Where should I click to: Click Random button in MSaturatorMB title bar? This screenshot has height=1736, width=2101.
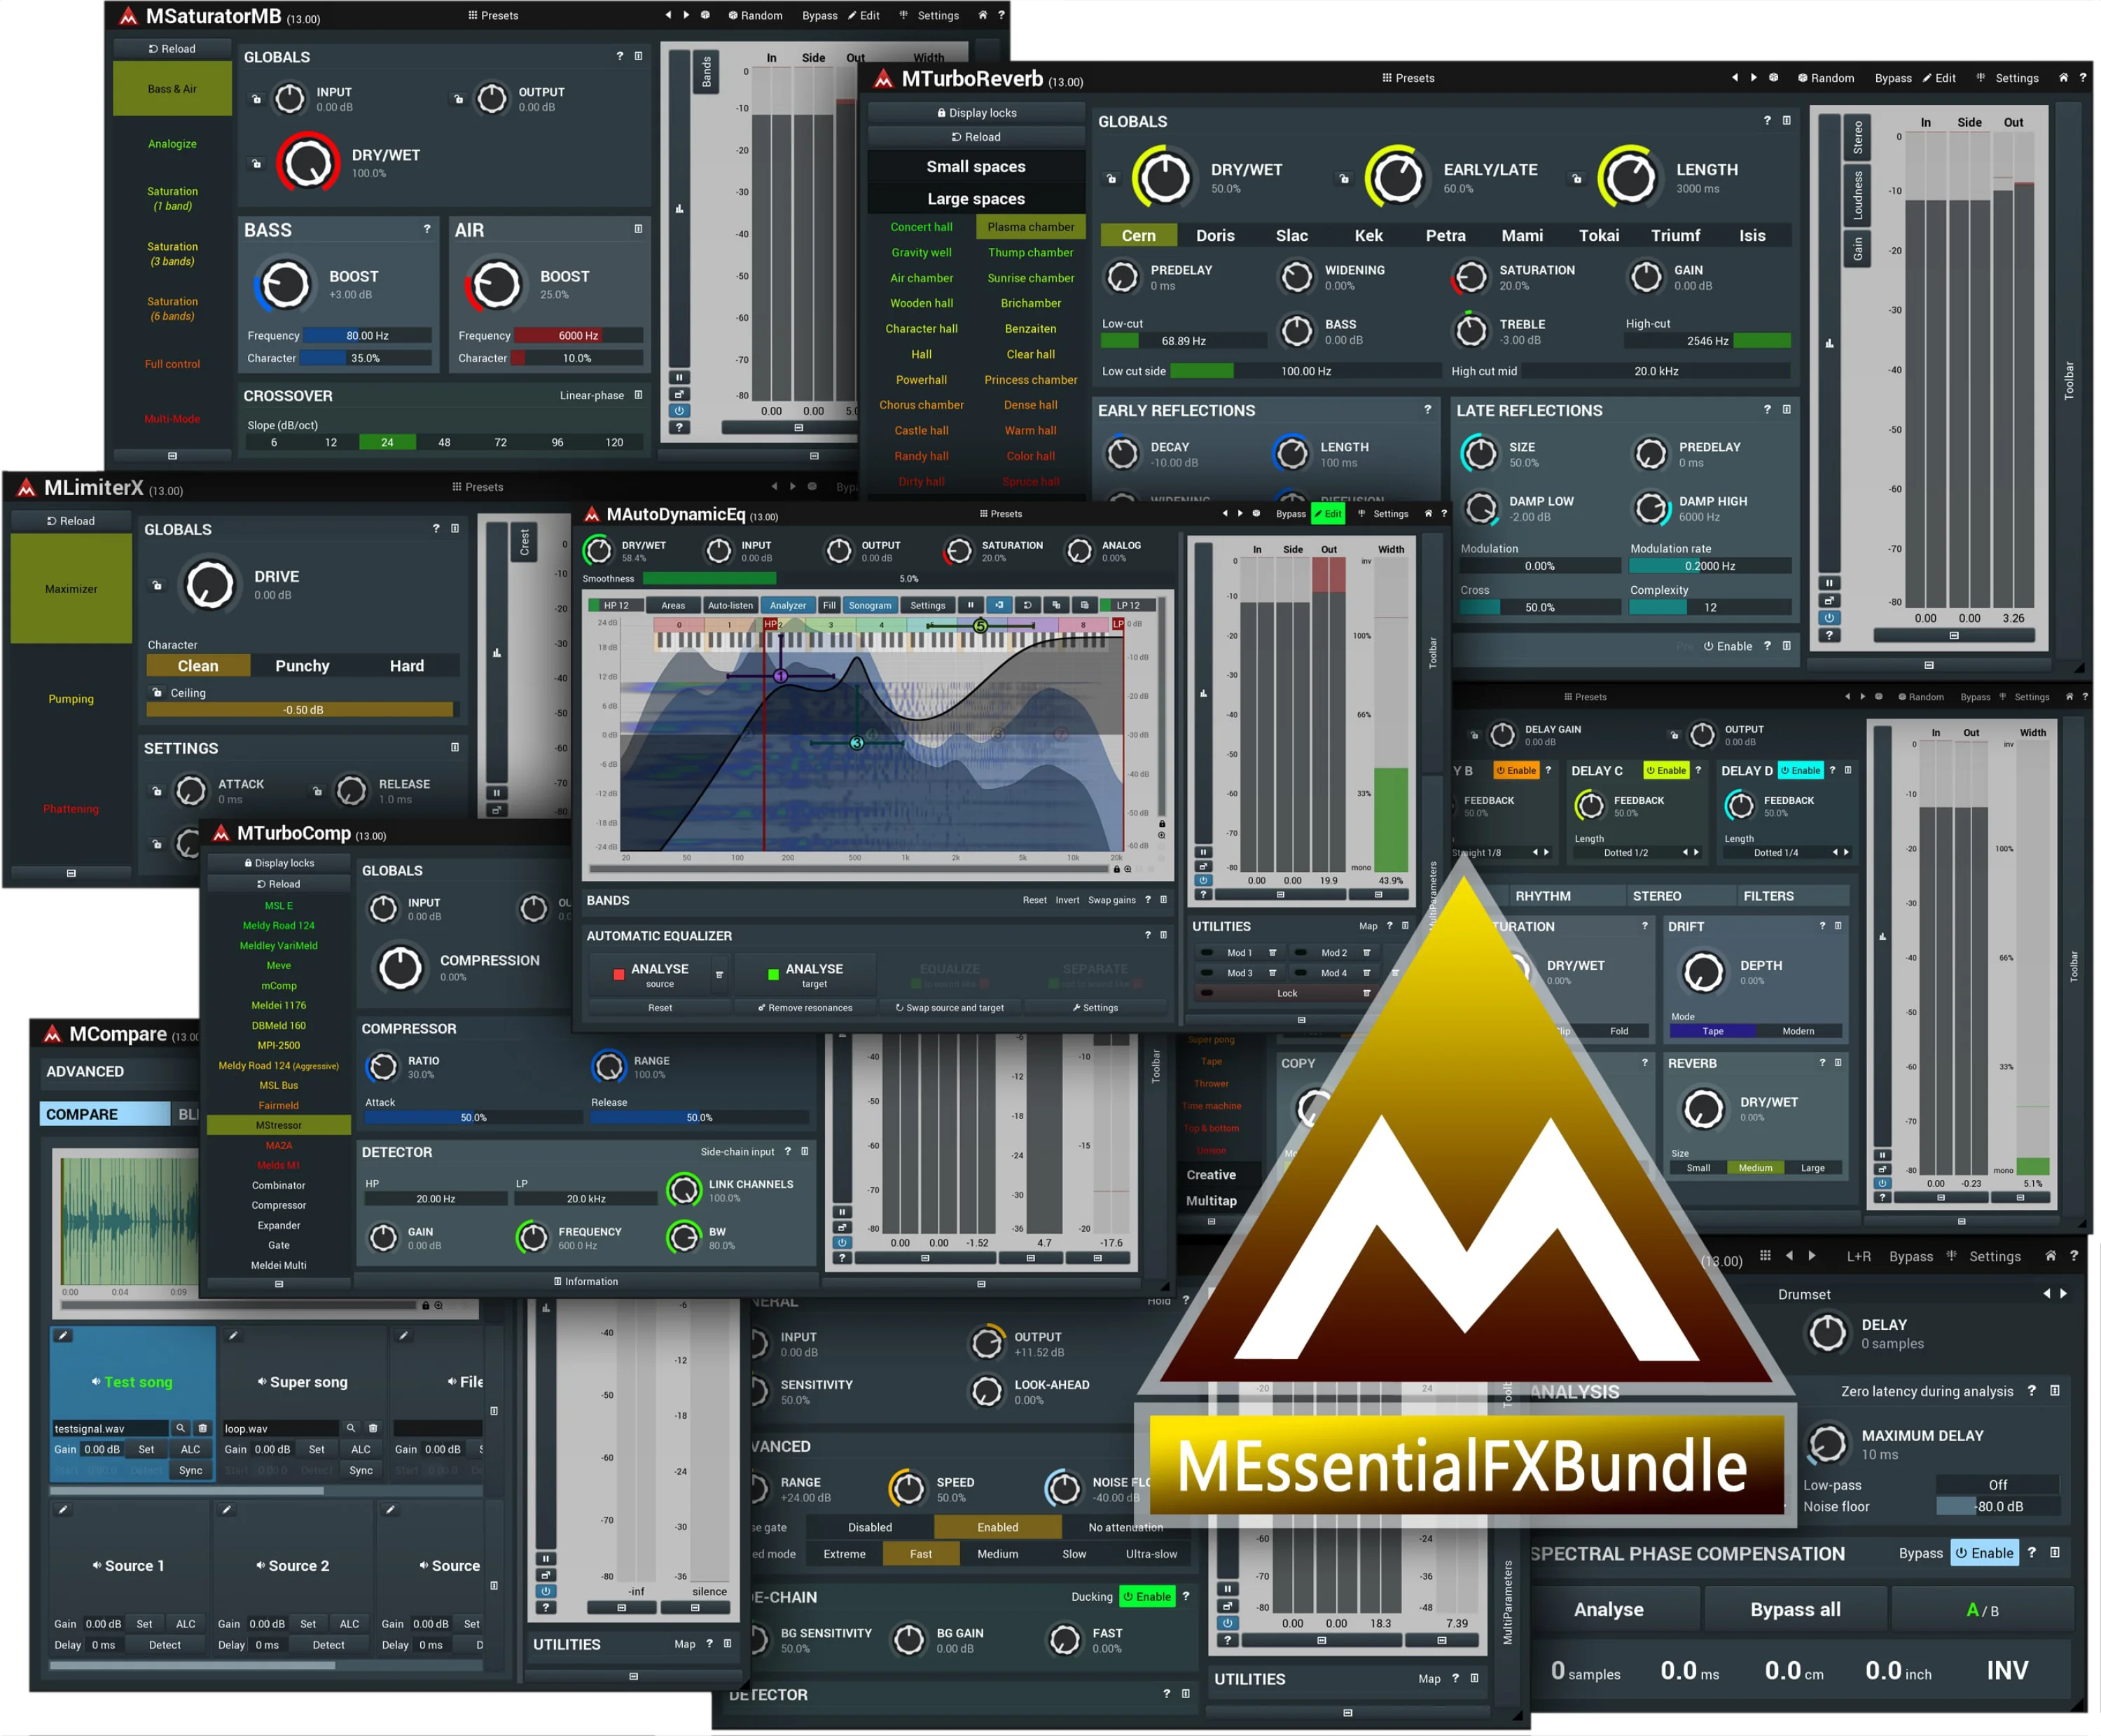coord(755,15)
